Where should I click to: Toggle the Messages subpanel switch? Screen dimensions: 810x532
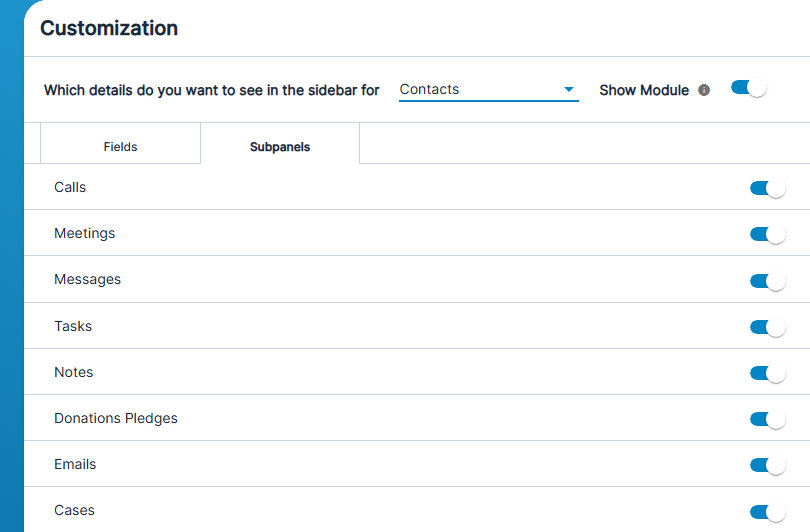tap(768, 281)
